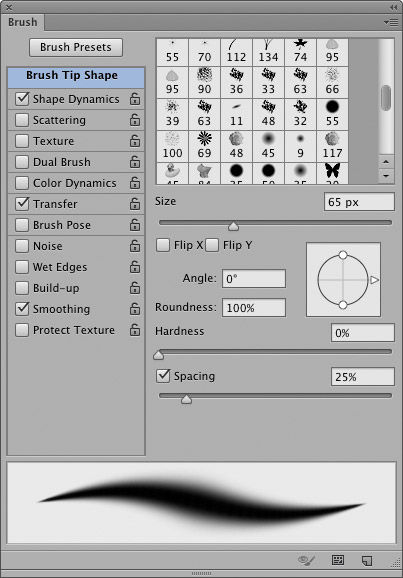Screen dimensions: 403x578
Task: Click the brush list scroll down arrow
Action: pyautogui.click(x=386, y=175)
